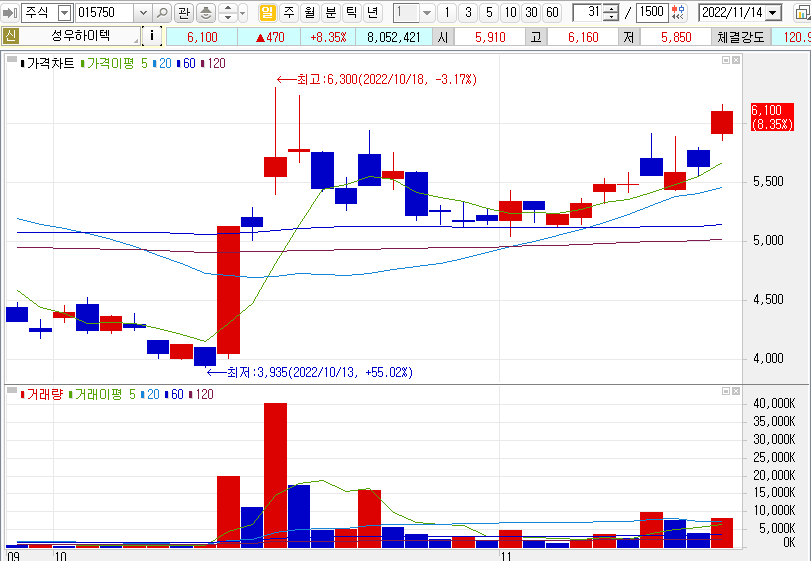The width and height of the screenshot is (811, 561).
Task: Click the 5 interval button
Action: [x=489, y=12]
